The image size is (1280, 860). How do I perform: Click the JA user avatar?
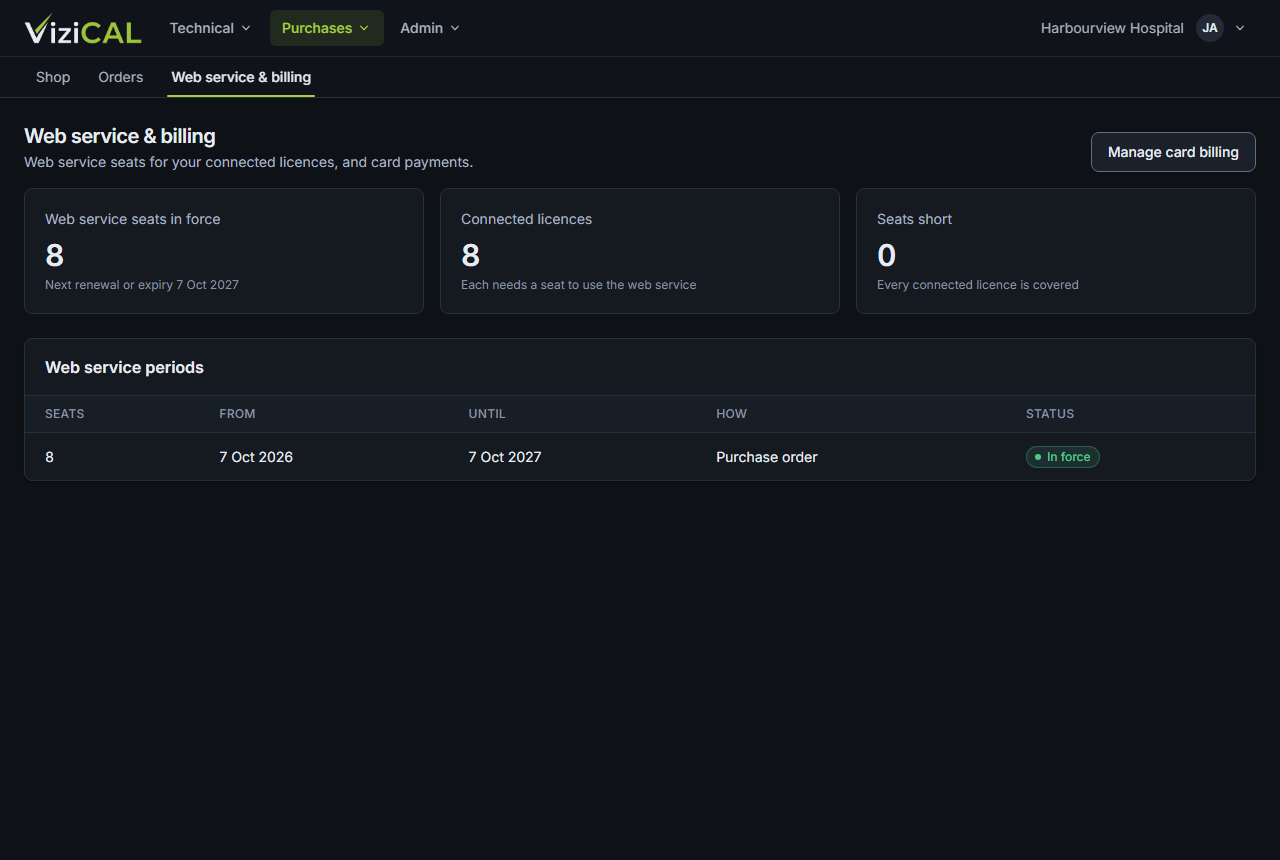1210,28
